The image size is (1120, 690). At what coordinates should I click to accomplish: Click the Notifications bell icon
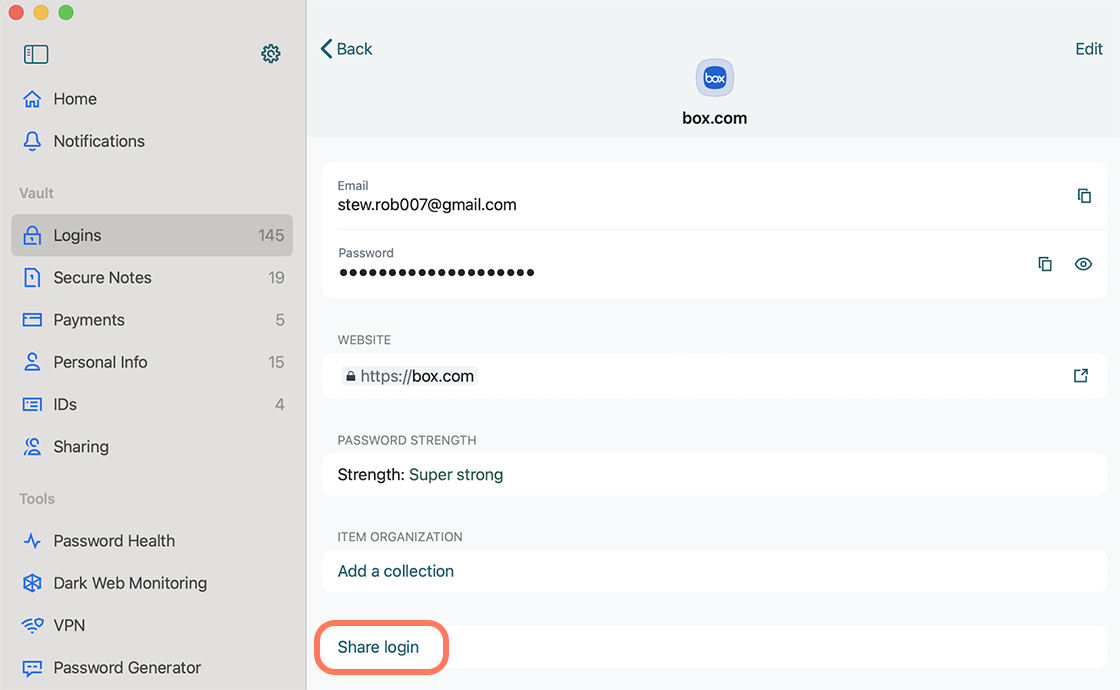pos(32,141)
